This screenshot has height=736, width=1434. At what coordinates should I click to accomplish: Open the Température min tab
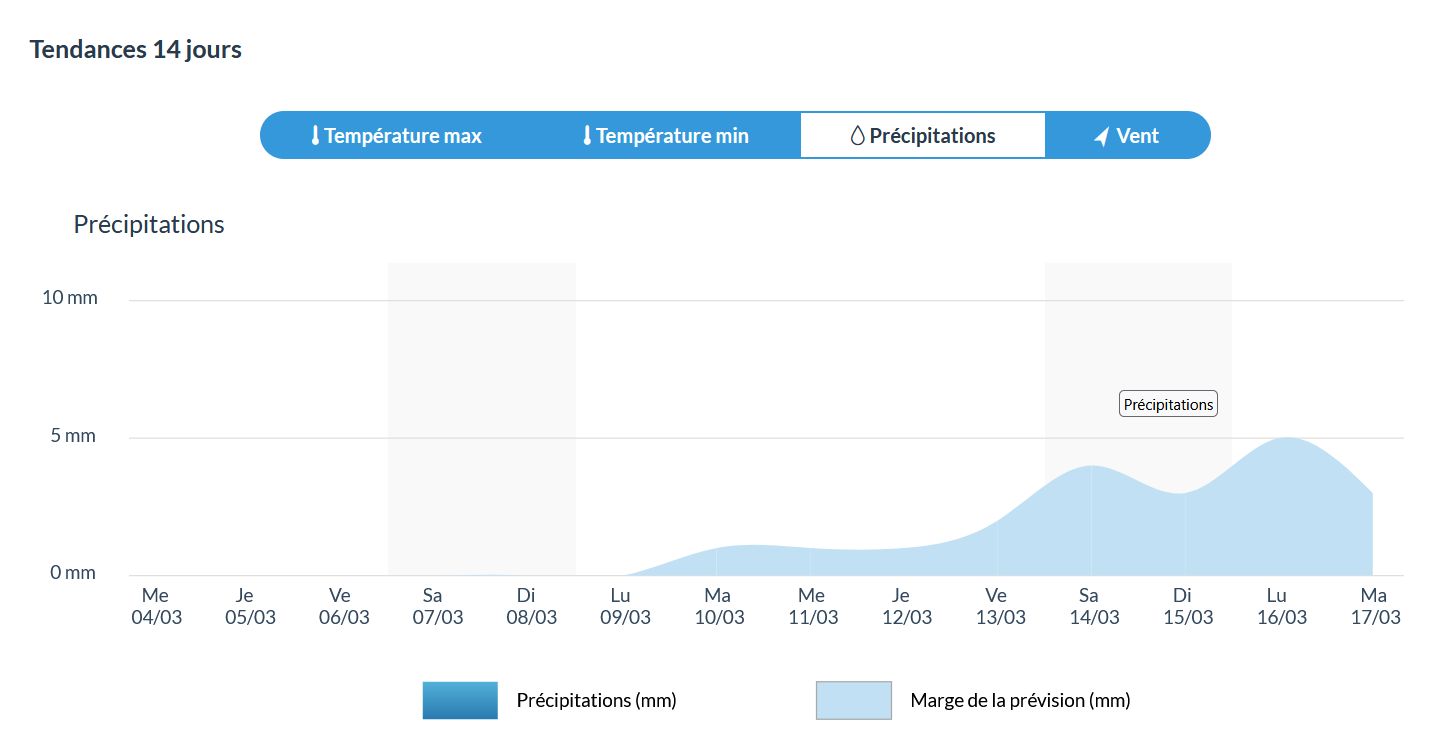(x=667, y=136)
